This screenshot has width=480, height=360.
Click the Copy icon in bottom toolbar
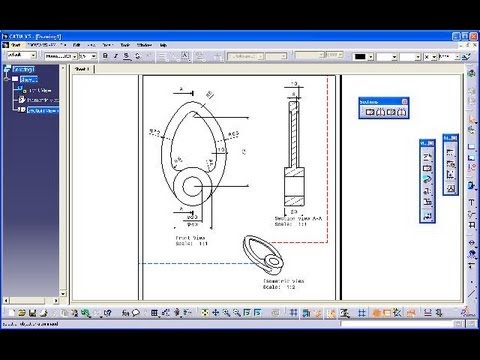point(65,313)
